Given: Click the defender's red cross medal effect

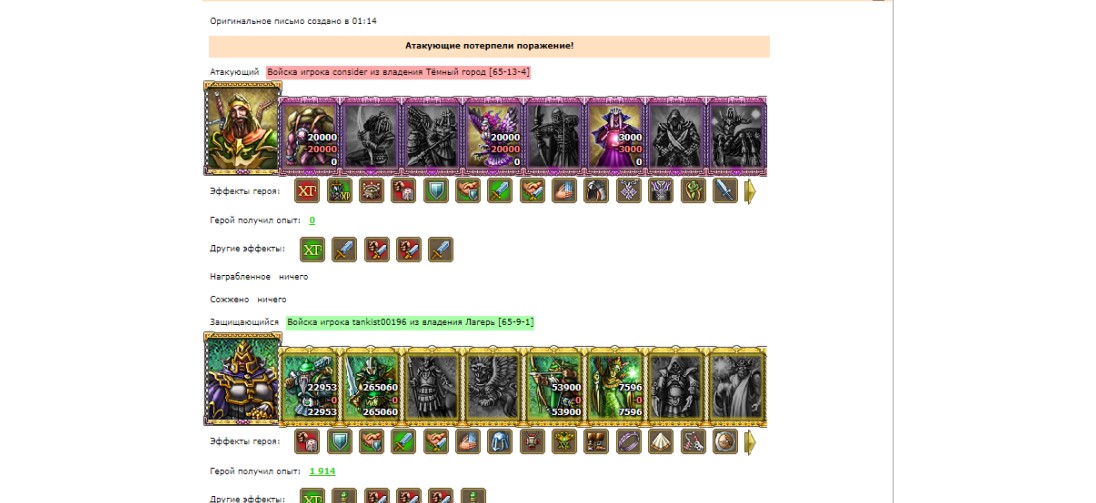Looking at the screenshot, I should pyautogui.click(x=532, y=442).
